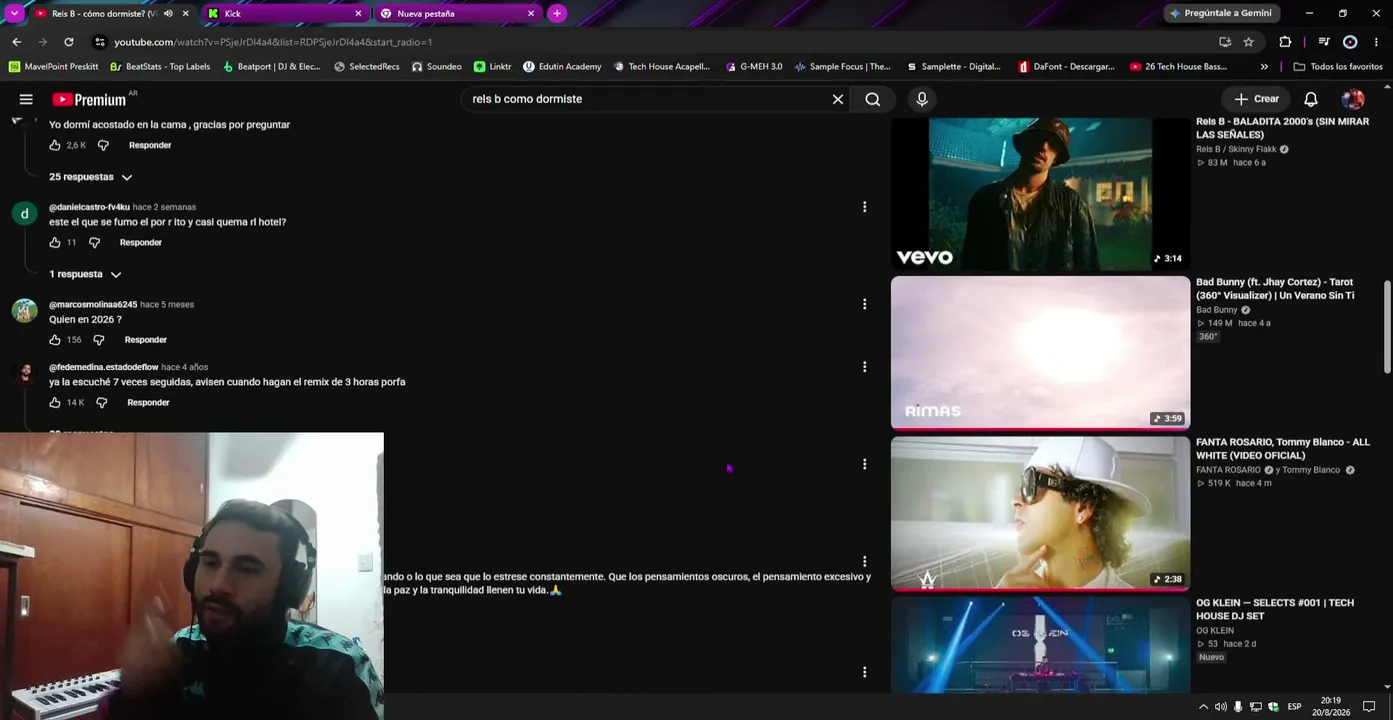Click Pregúntale a Gemini
This screenshot has width=1393, height=720.
[x=1221, y=13]
